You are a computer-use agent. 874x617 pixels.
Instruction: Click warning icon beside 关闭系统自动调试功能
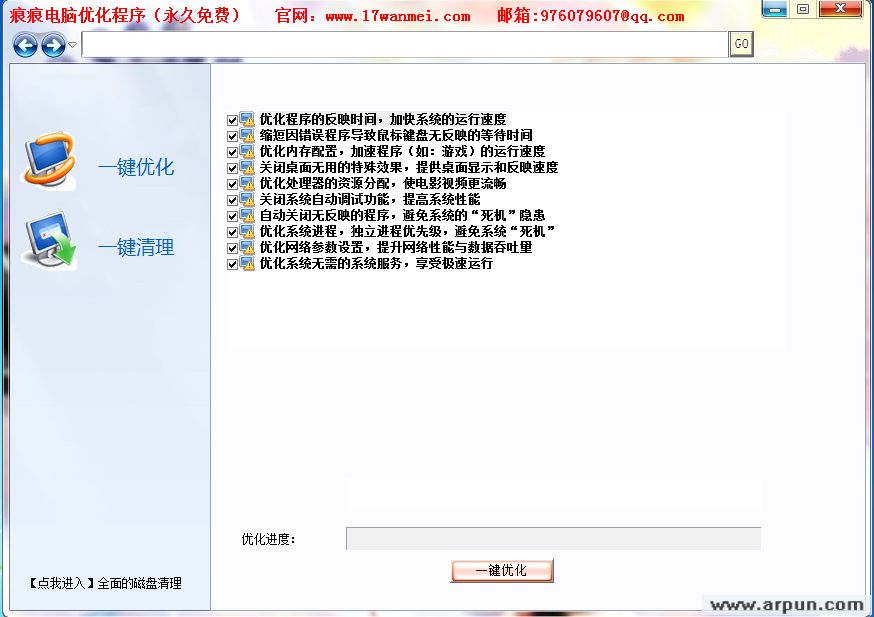pos(247,200)
